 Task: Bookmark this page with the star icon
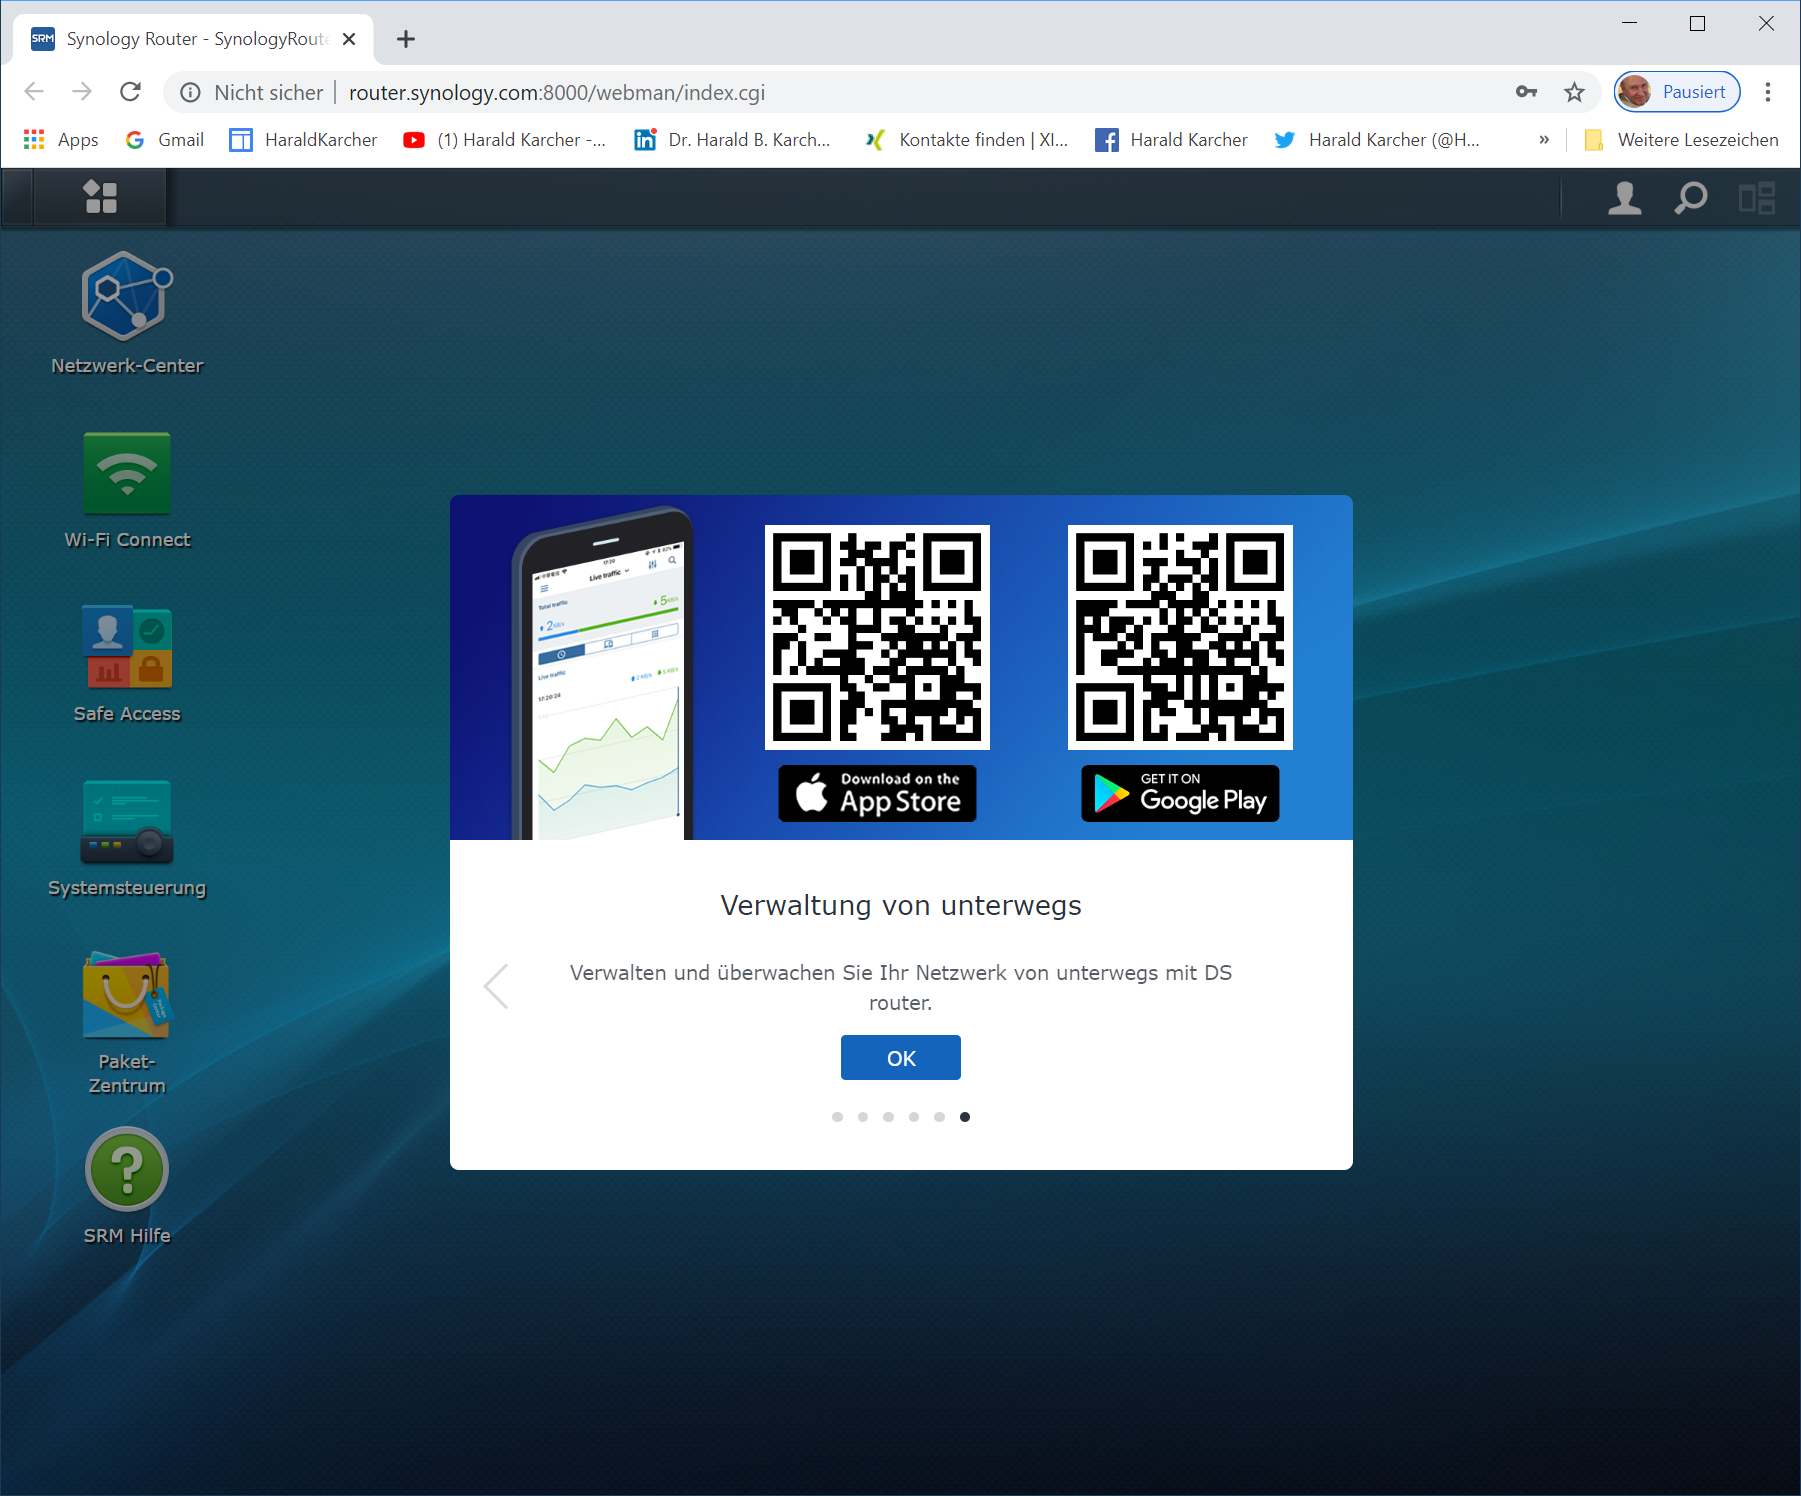[1575, 92]
